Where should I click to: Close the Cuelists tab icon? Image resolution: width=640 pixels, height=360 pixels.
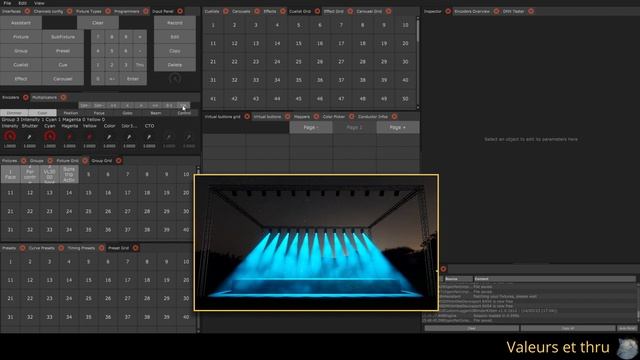pyautogui.click(x=226, y=11)
